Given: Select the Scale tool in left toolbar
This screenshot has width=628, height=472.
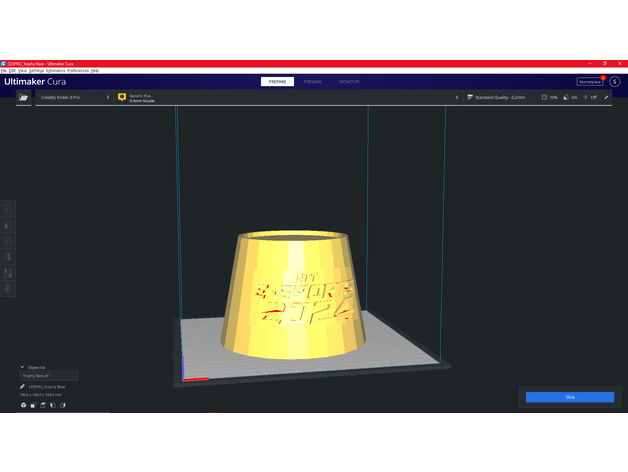Looking at the screenshot, I should pos(10,224).
